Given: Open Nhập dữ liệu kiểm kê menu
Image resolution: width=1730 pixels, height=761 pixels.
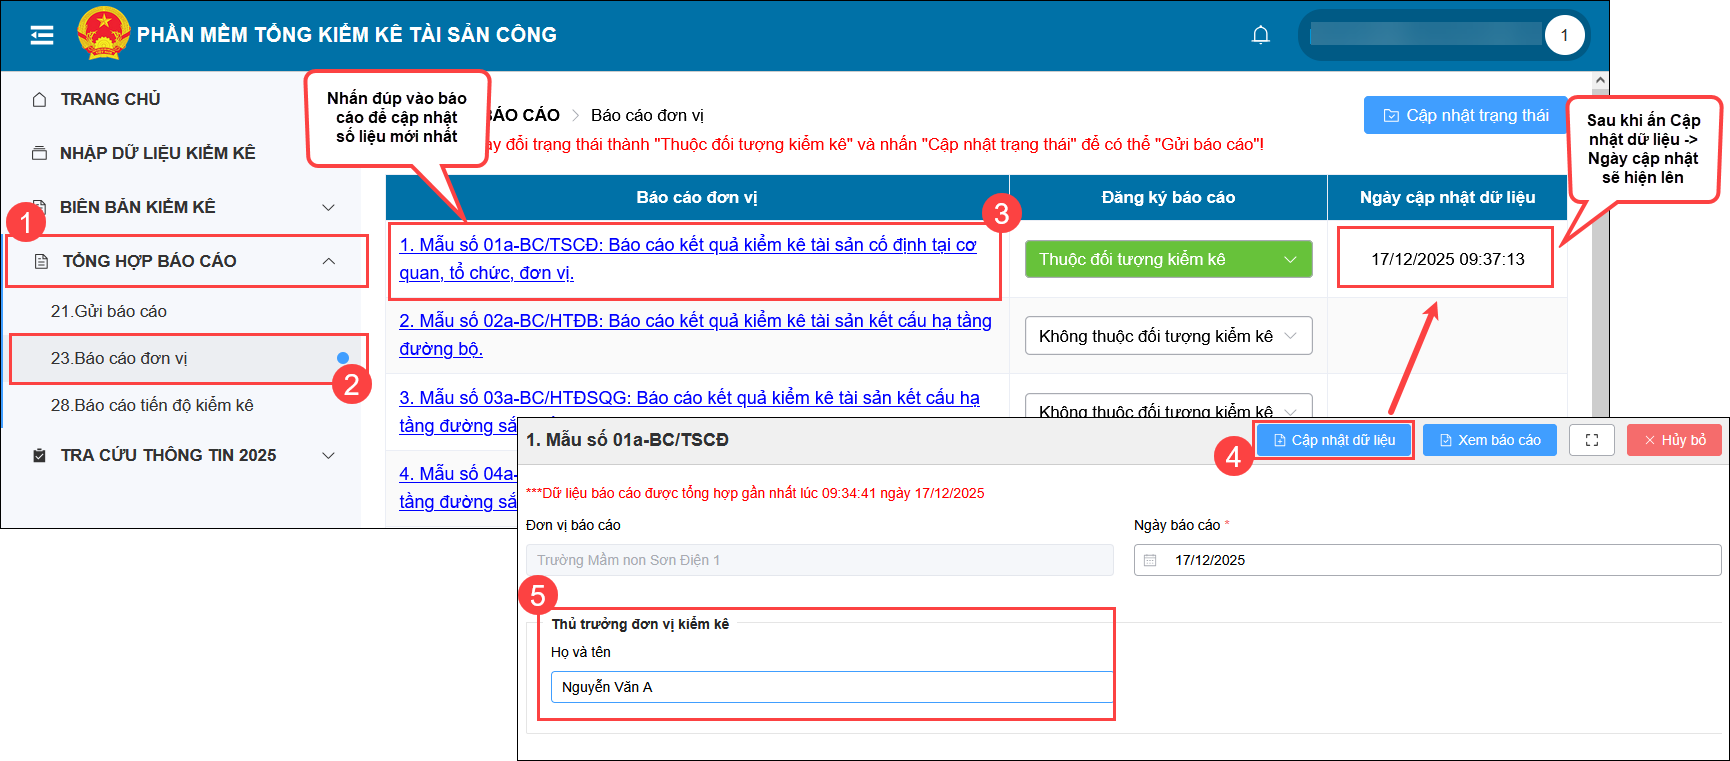Looking at the screenshot, I should (x=157, y=153).
